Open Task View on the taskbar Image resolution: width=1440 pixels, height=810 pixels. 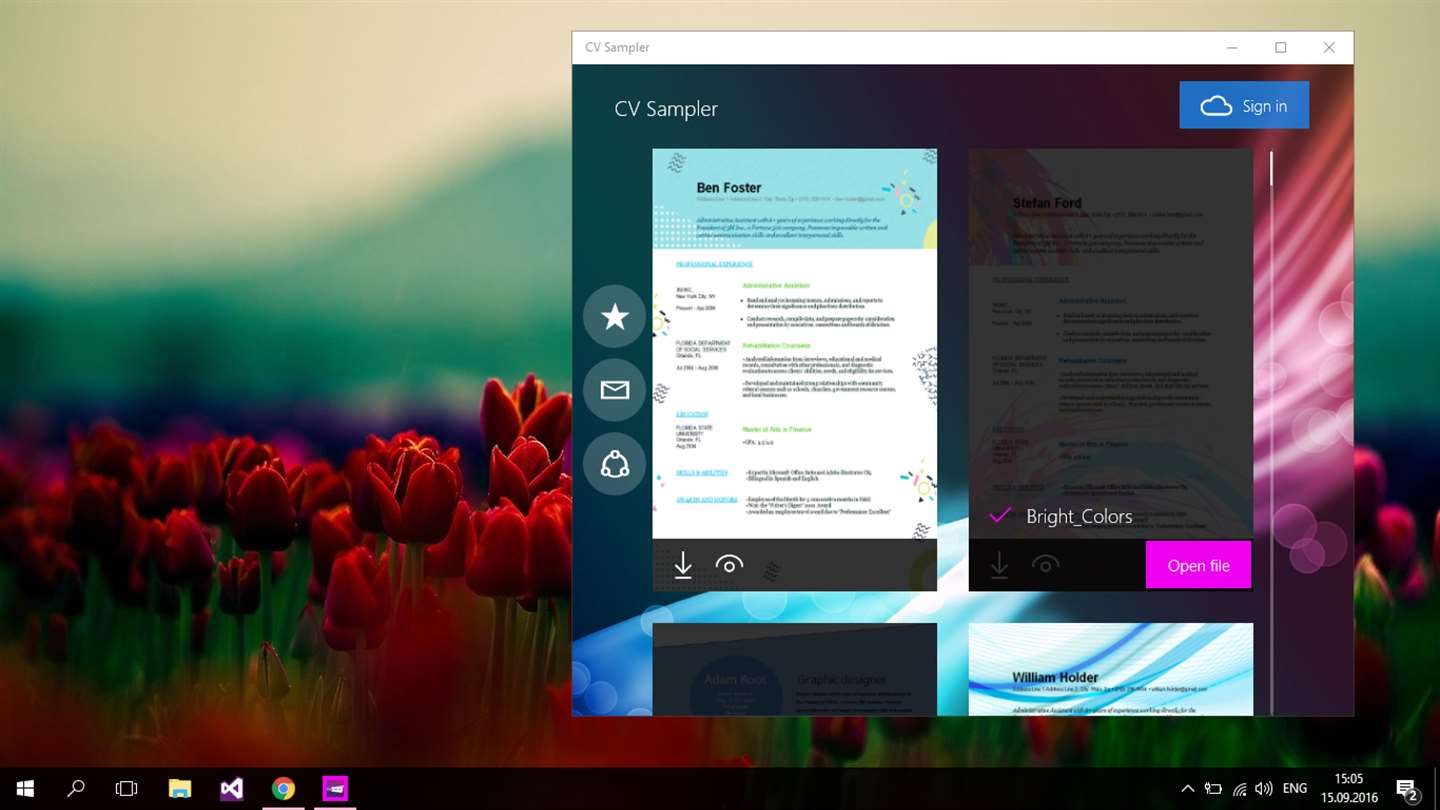[126, 789]
